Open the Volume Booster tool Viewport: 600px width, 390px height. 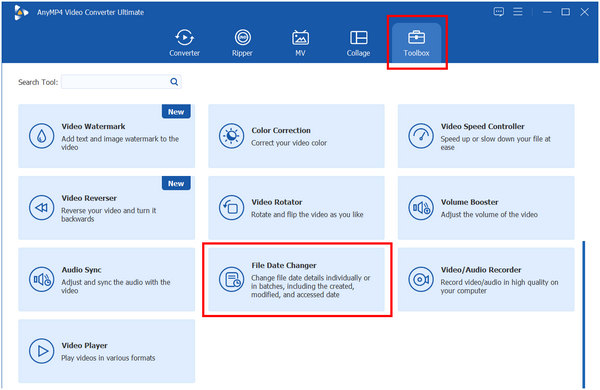[486, 207]
